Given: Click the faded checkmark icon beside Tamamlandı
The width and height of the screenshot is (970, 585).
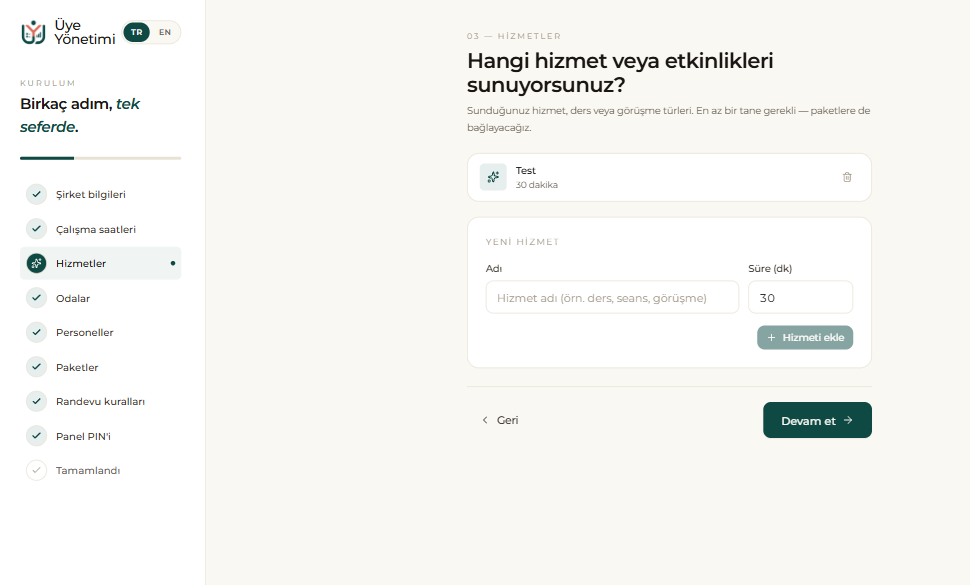Looking at the screenshot, I should [x=36, y=470].
